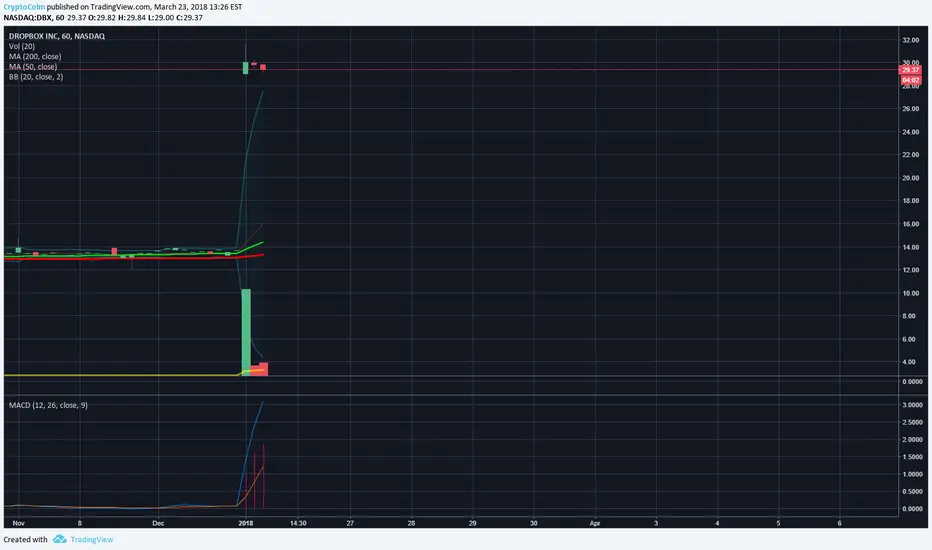Click the 2.5000 MACD axis label
Screen dimensions: 932x550
coord(912,422)
